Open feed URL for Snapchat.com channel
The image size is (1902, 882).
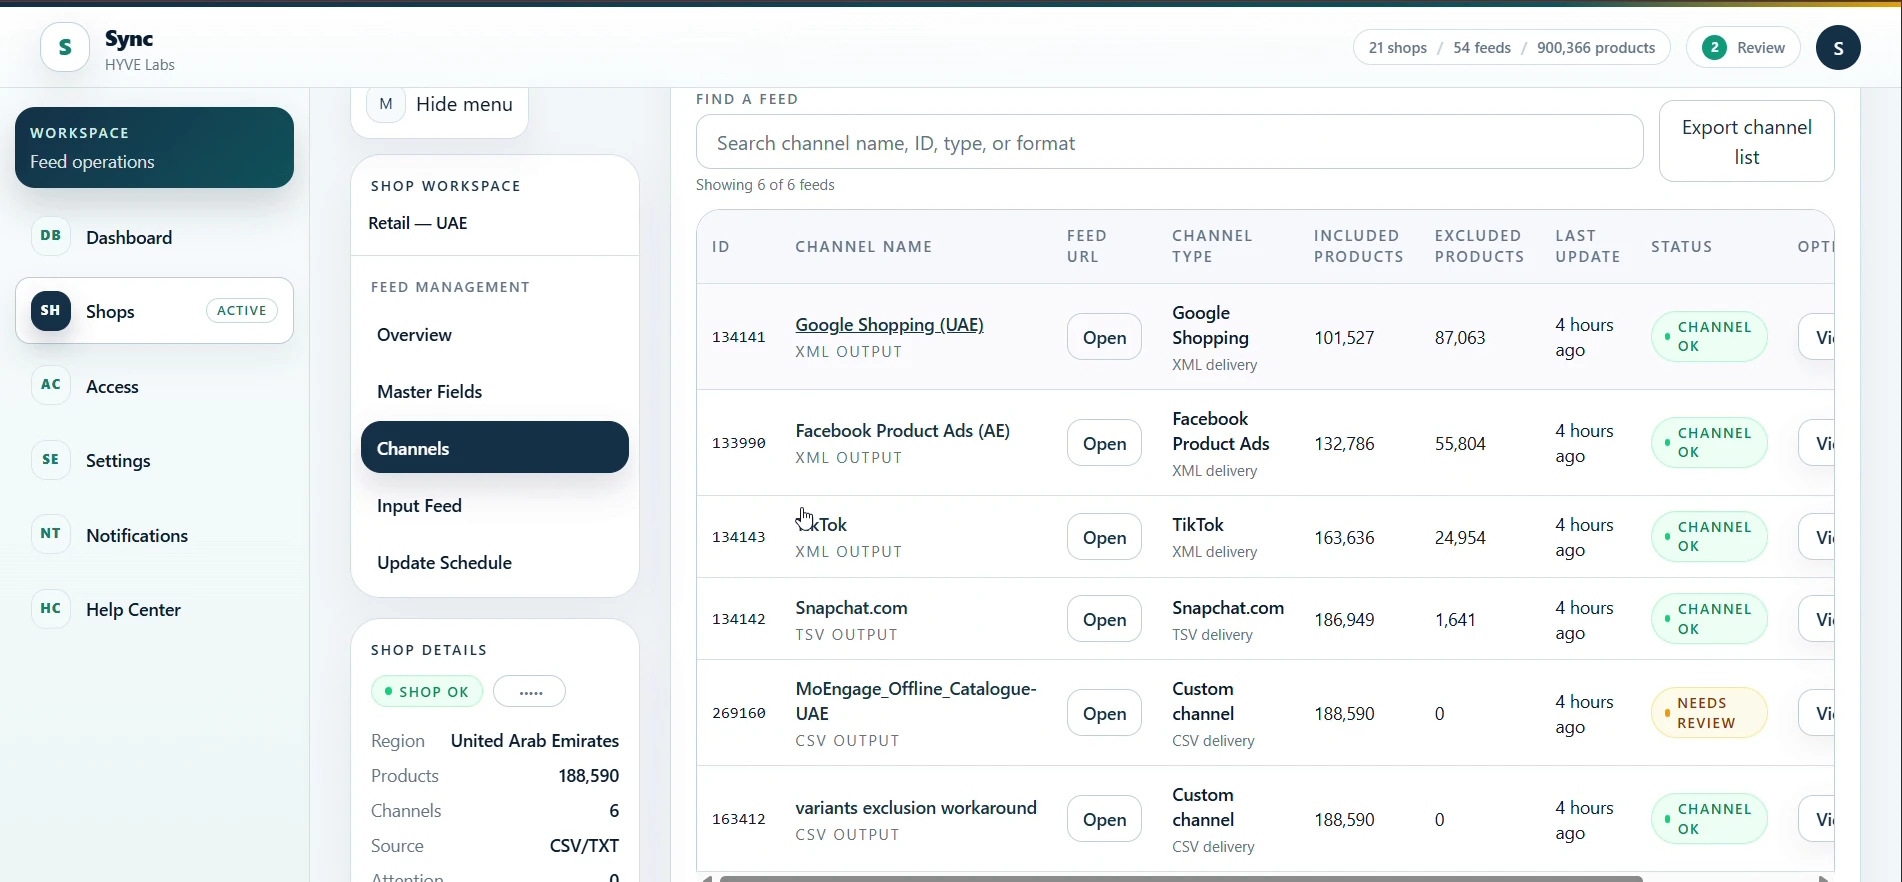1104,620
